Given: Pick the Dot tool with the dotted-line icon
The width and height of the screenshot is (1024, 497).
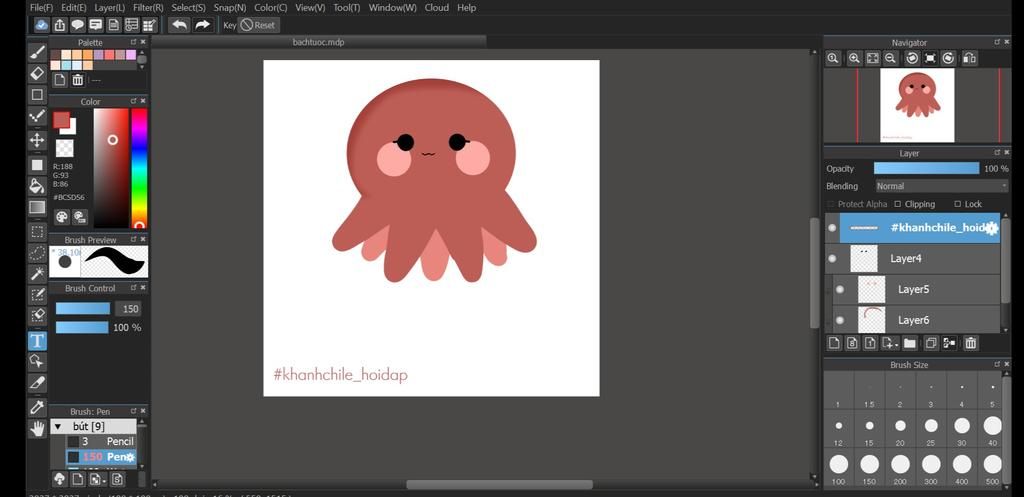Looking at the screenshot, I should (x=37, y=117).
